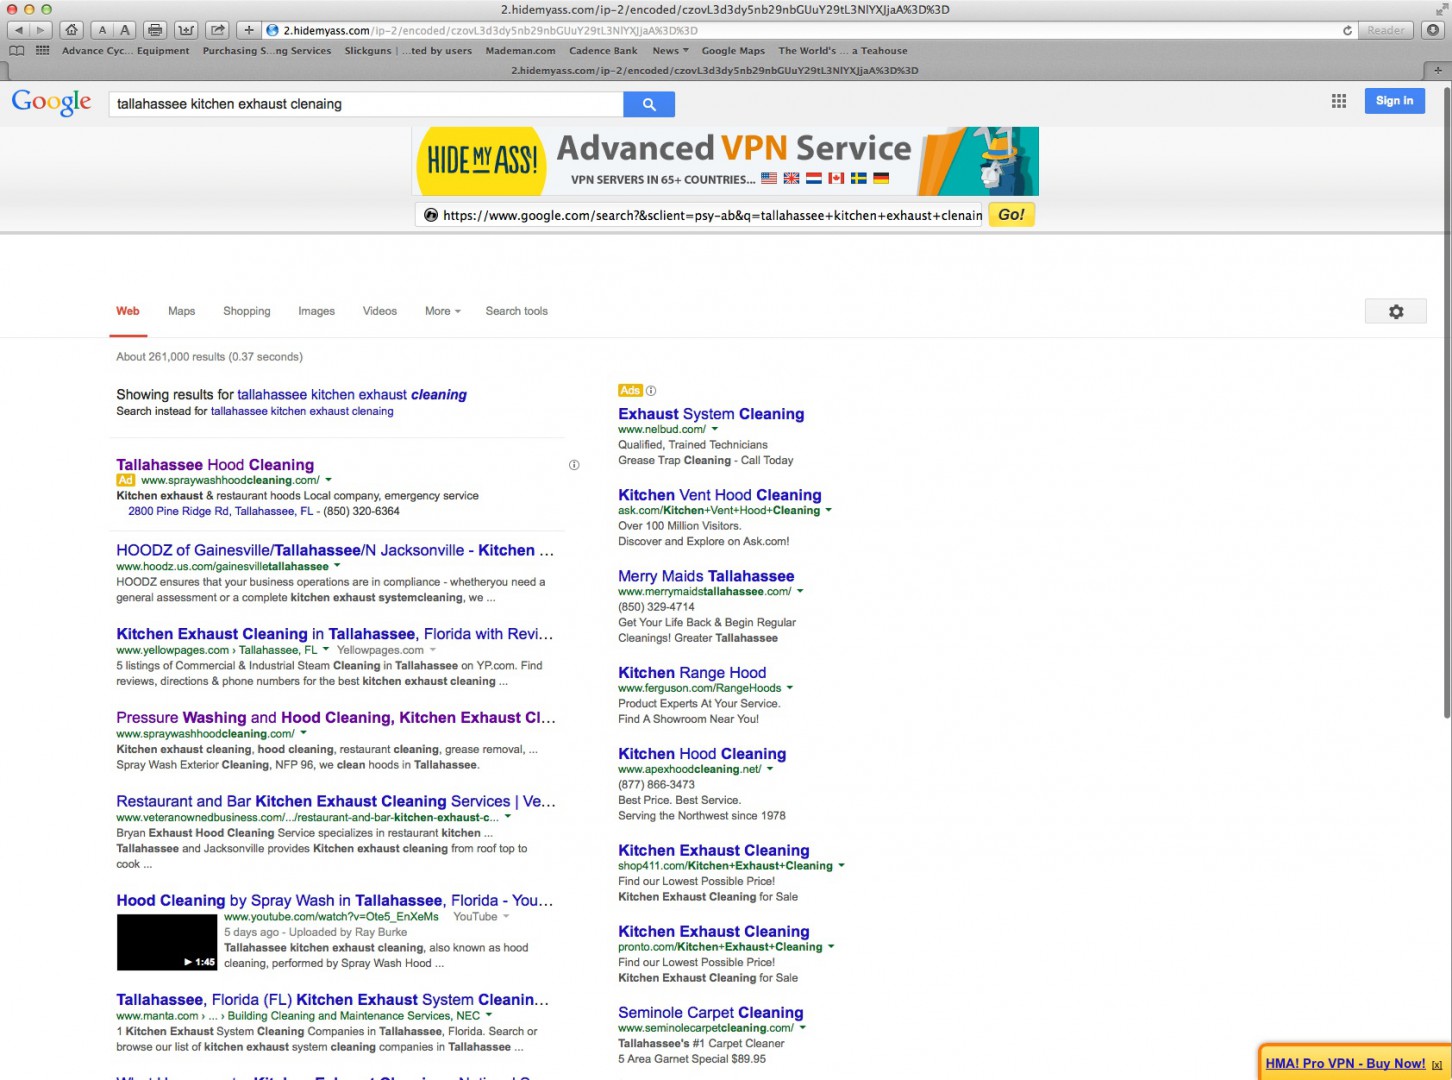Click the Safari address bar

[x=810, y=30]
